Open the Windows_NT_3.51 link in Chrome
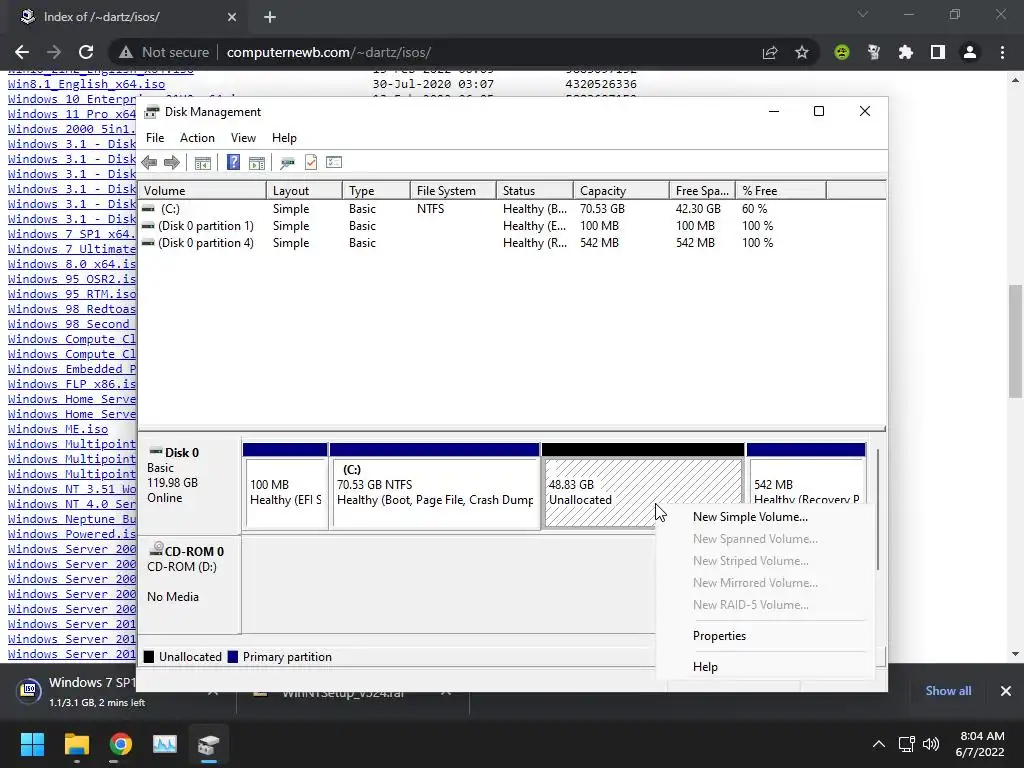This screenshot has height=768, width=1024. 72,489
